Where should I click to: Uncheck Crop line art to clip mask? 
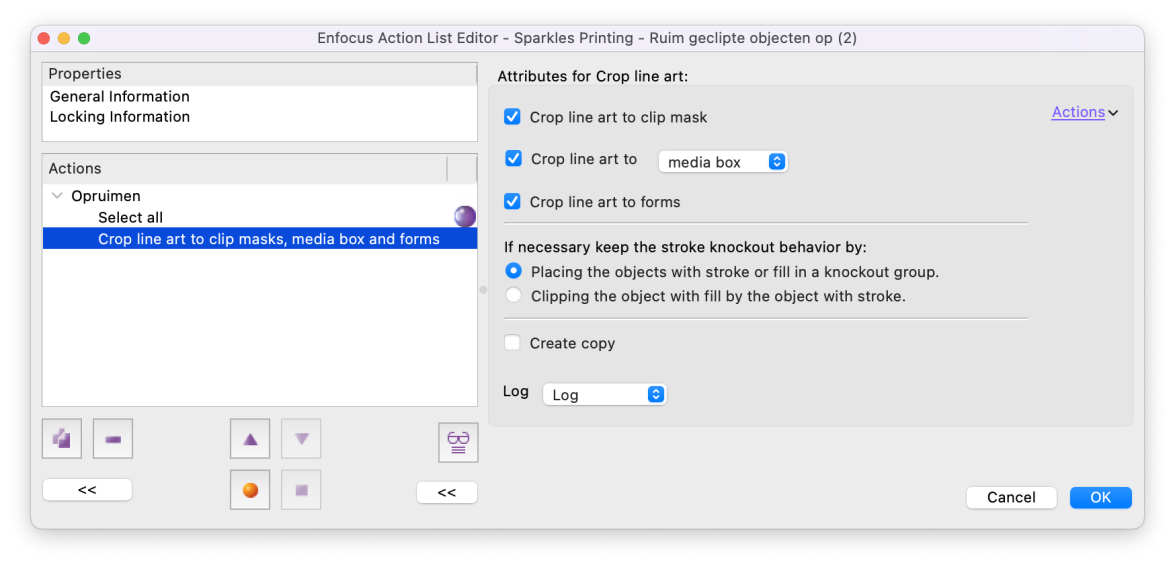click(x=513, y=117)
